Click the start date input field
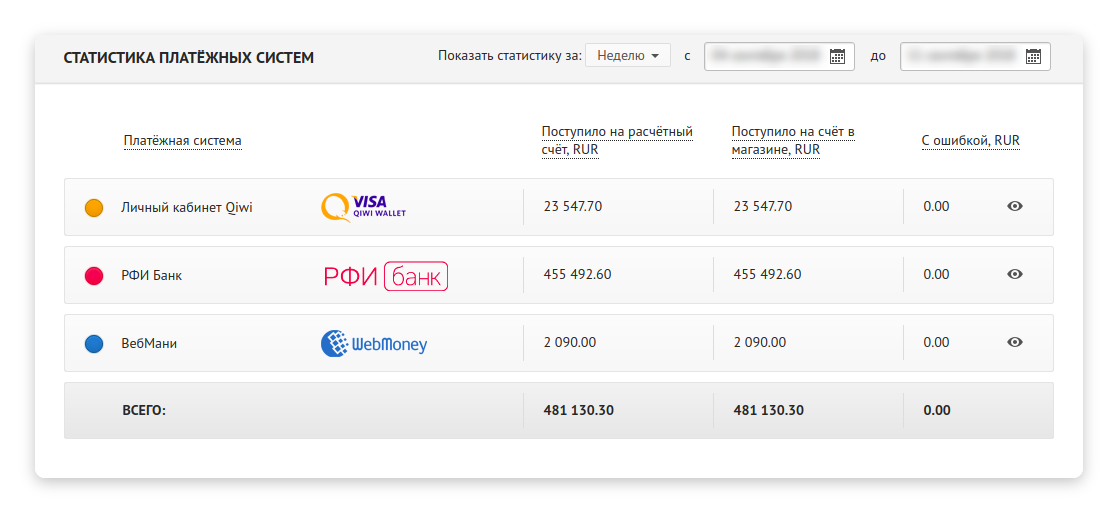Screen dimensions: 1118x513 765,56
